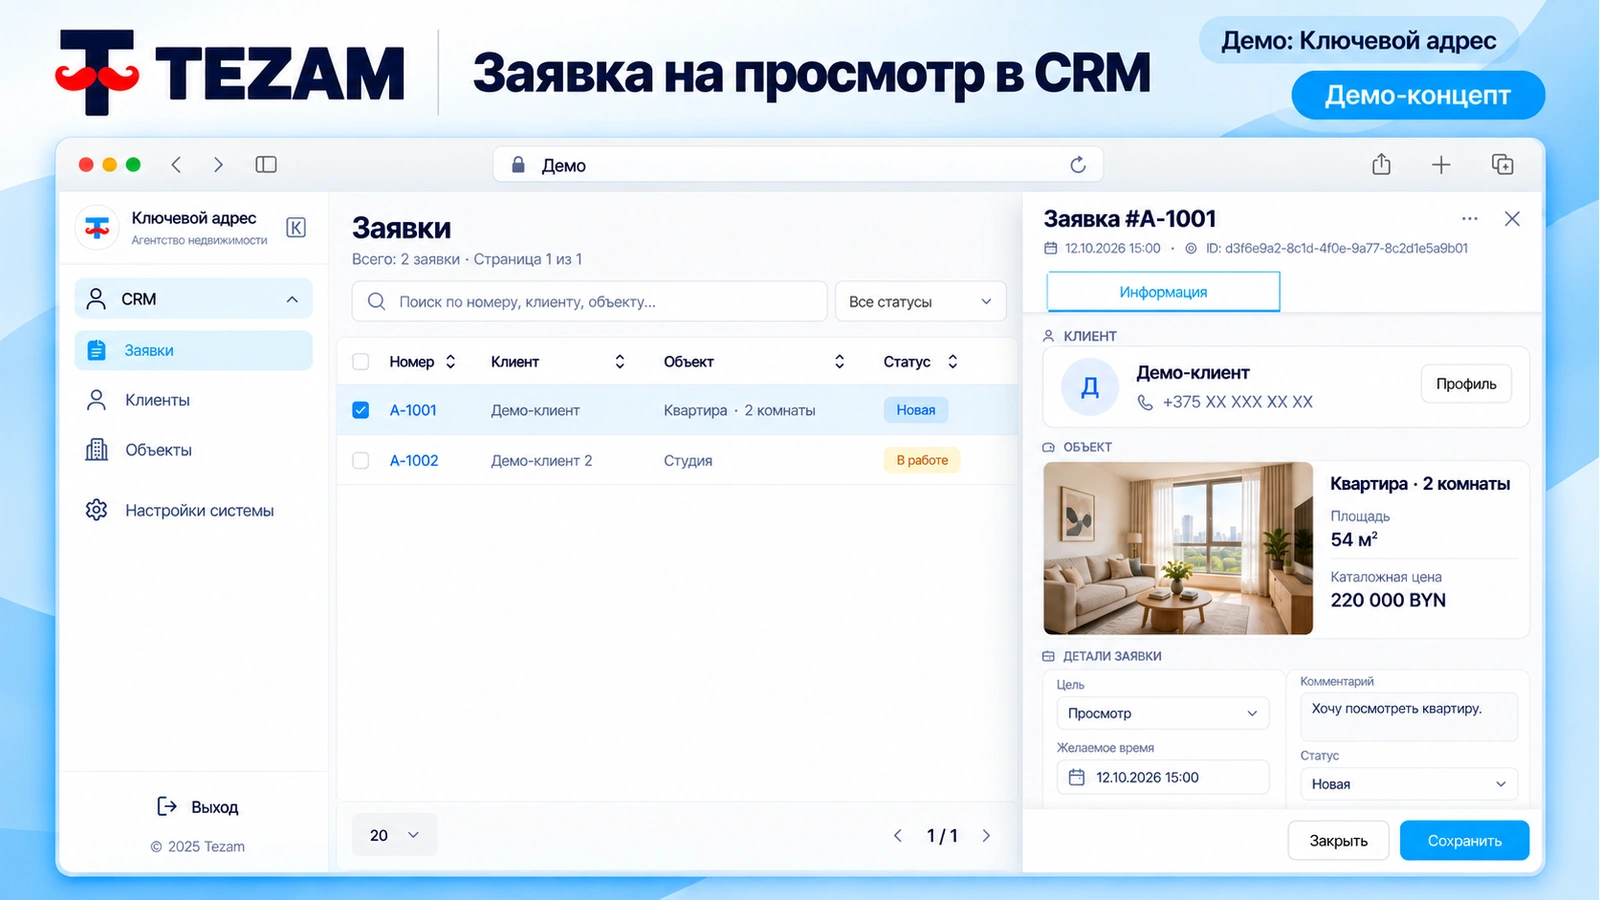Open the A-1002 request link

[414, 461]
